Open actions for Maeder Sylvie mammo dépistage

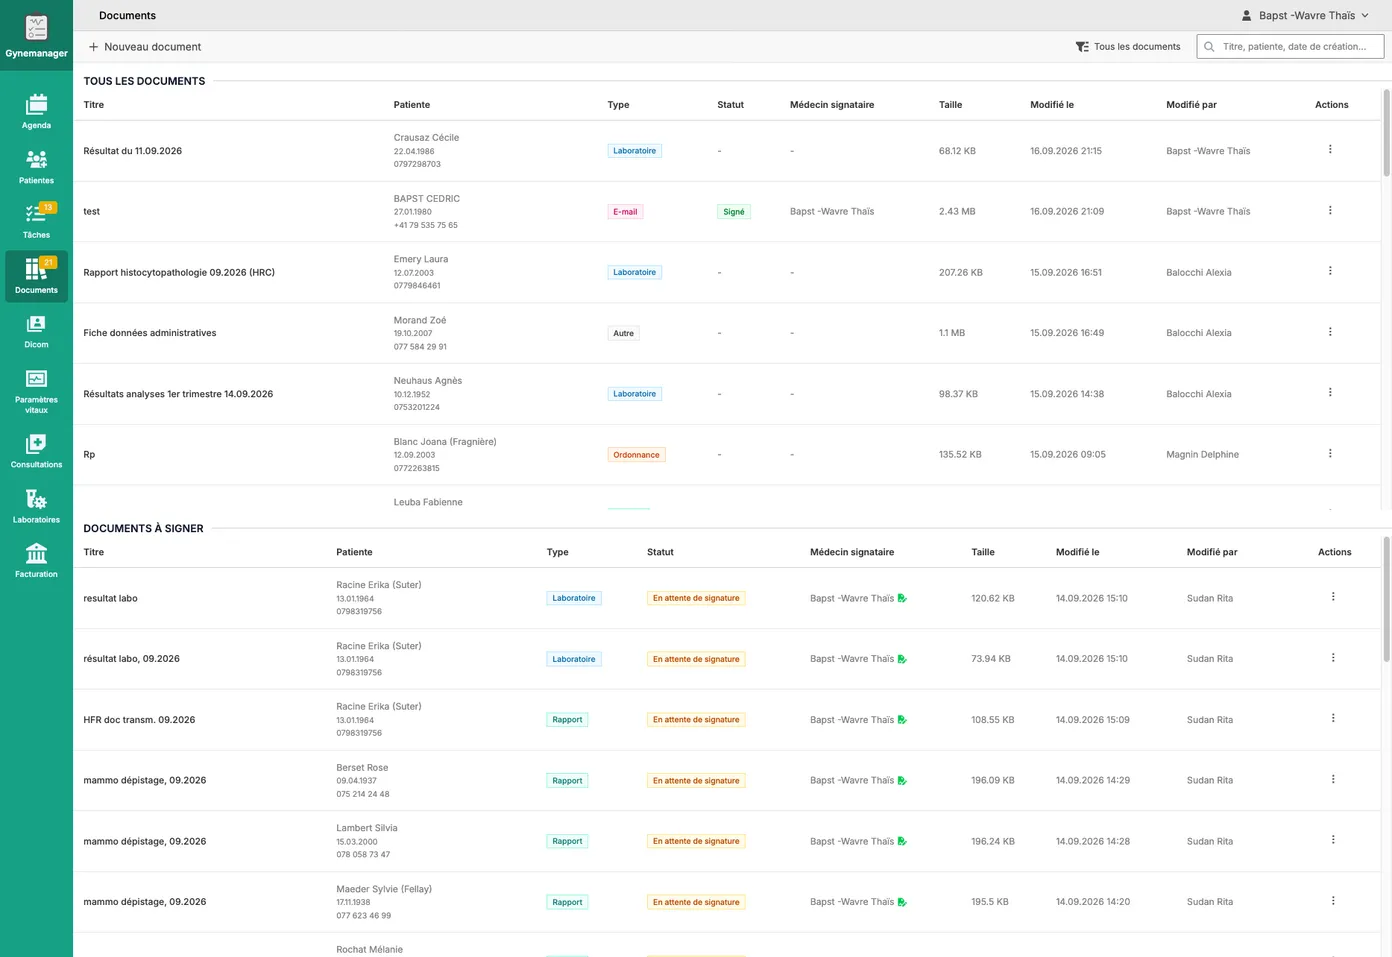[x=1333, y=901]
